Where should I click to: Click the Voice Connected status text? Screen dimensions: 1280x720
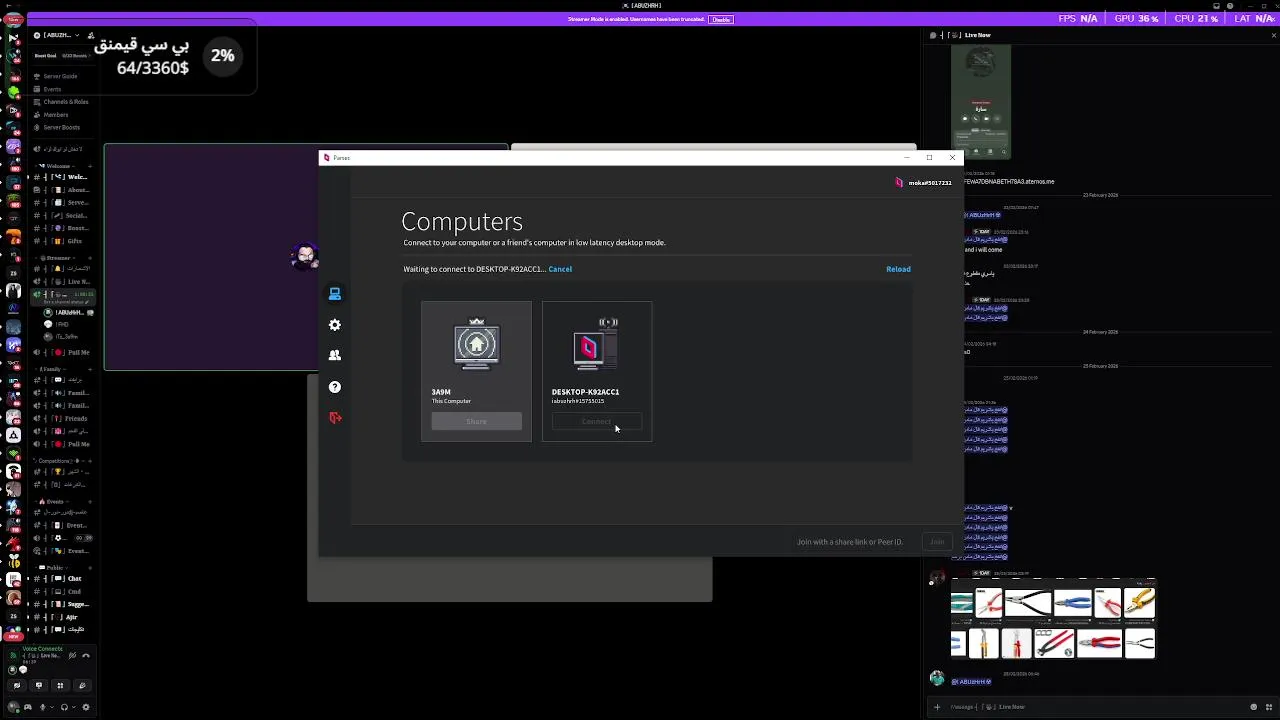42,649
